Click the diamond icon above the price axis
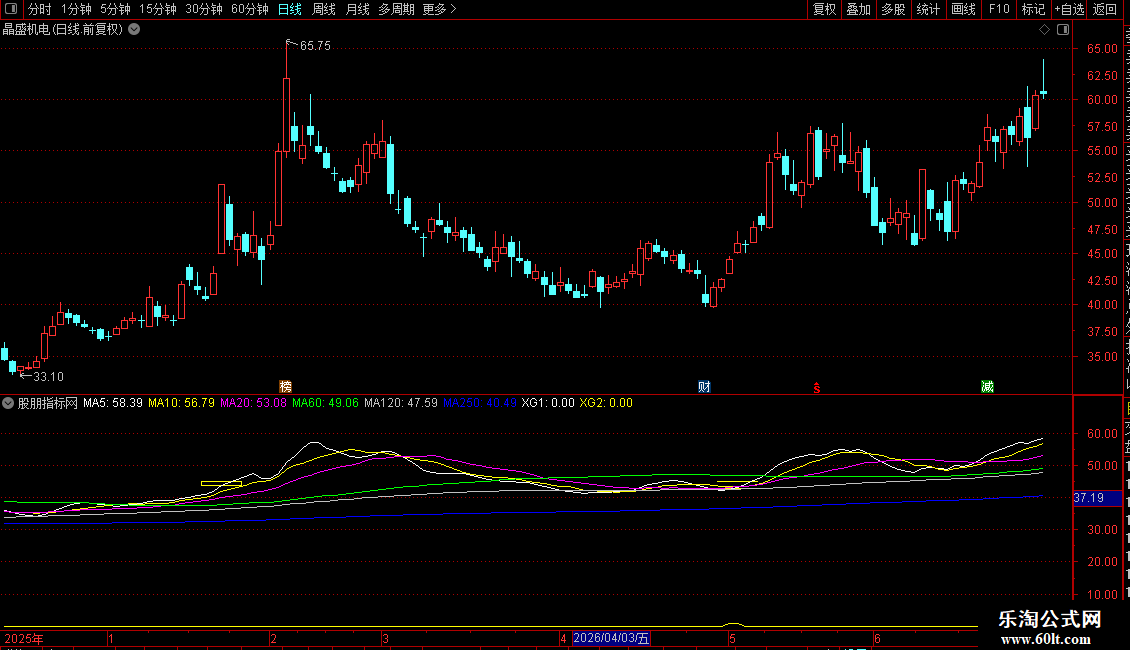 pos(1044,30)
